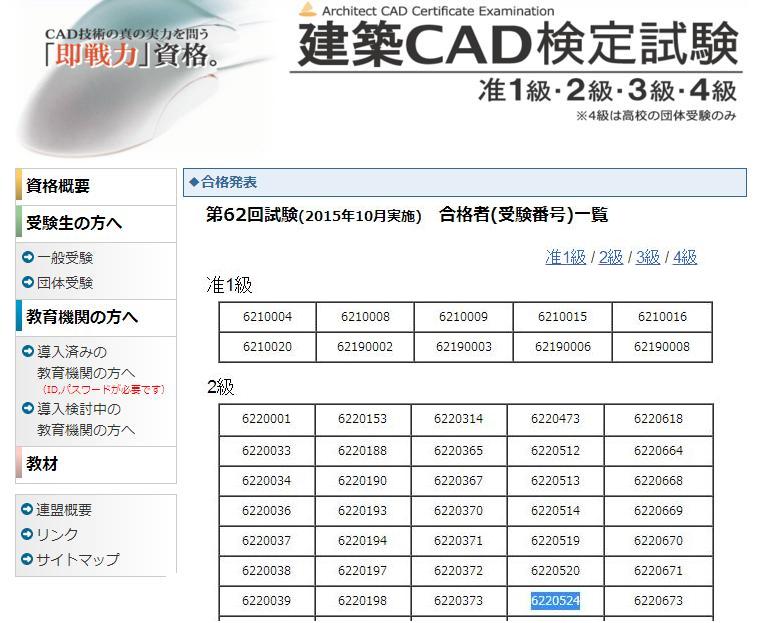Select cell 6220314
The width and height of the screenshot is (760, 623).
[x=459, y=419]
